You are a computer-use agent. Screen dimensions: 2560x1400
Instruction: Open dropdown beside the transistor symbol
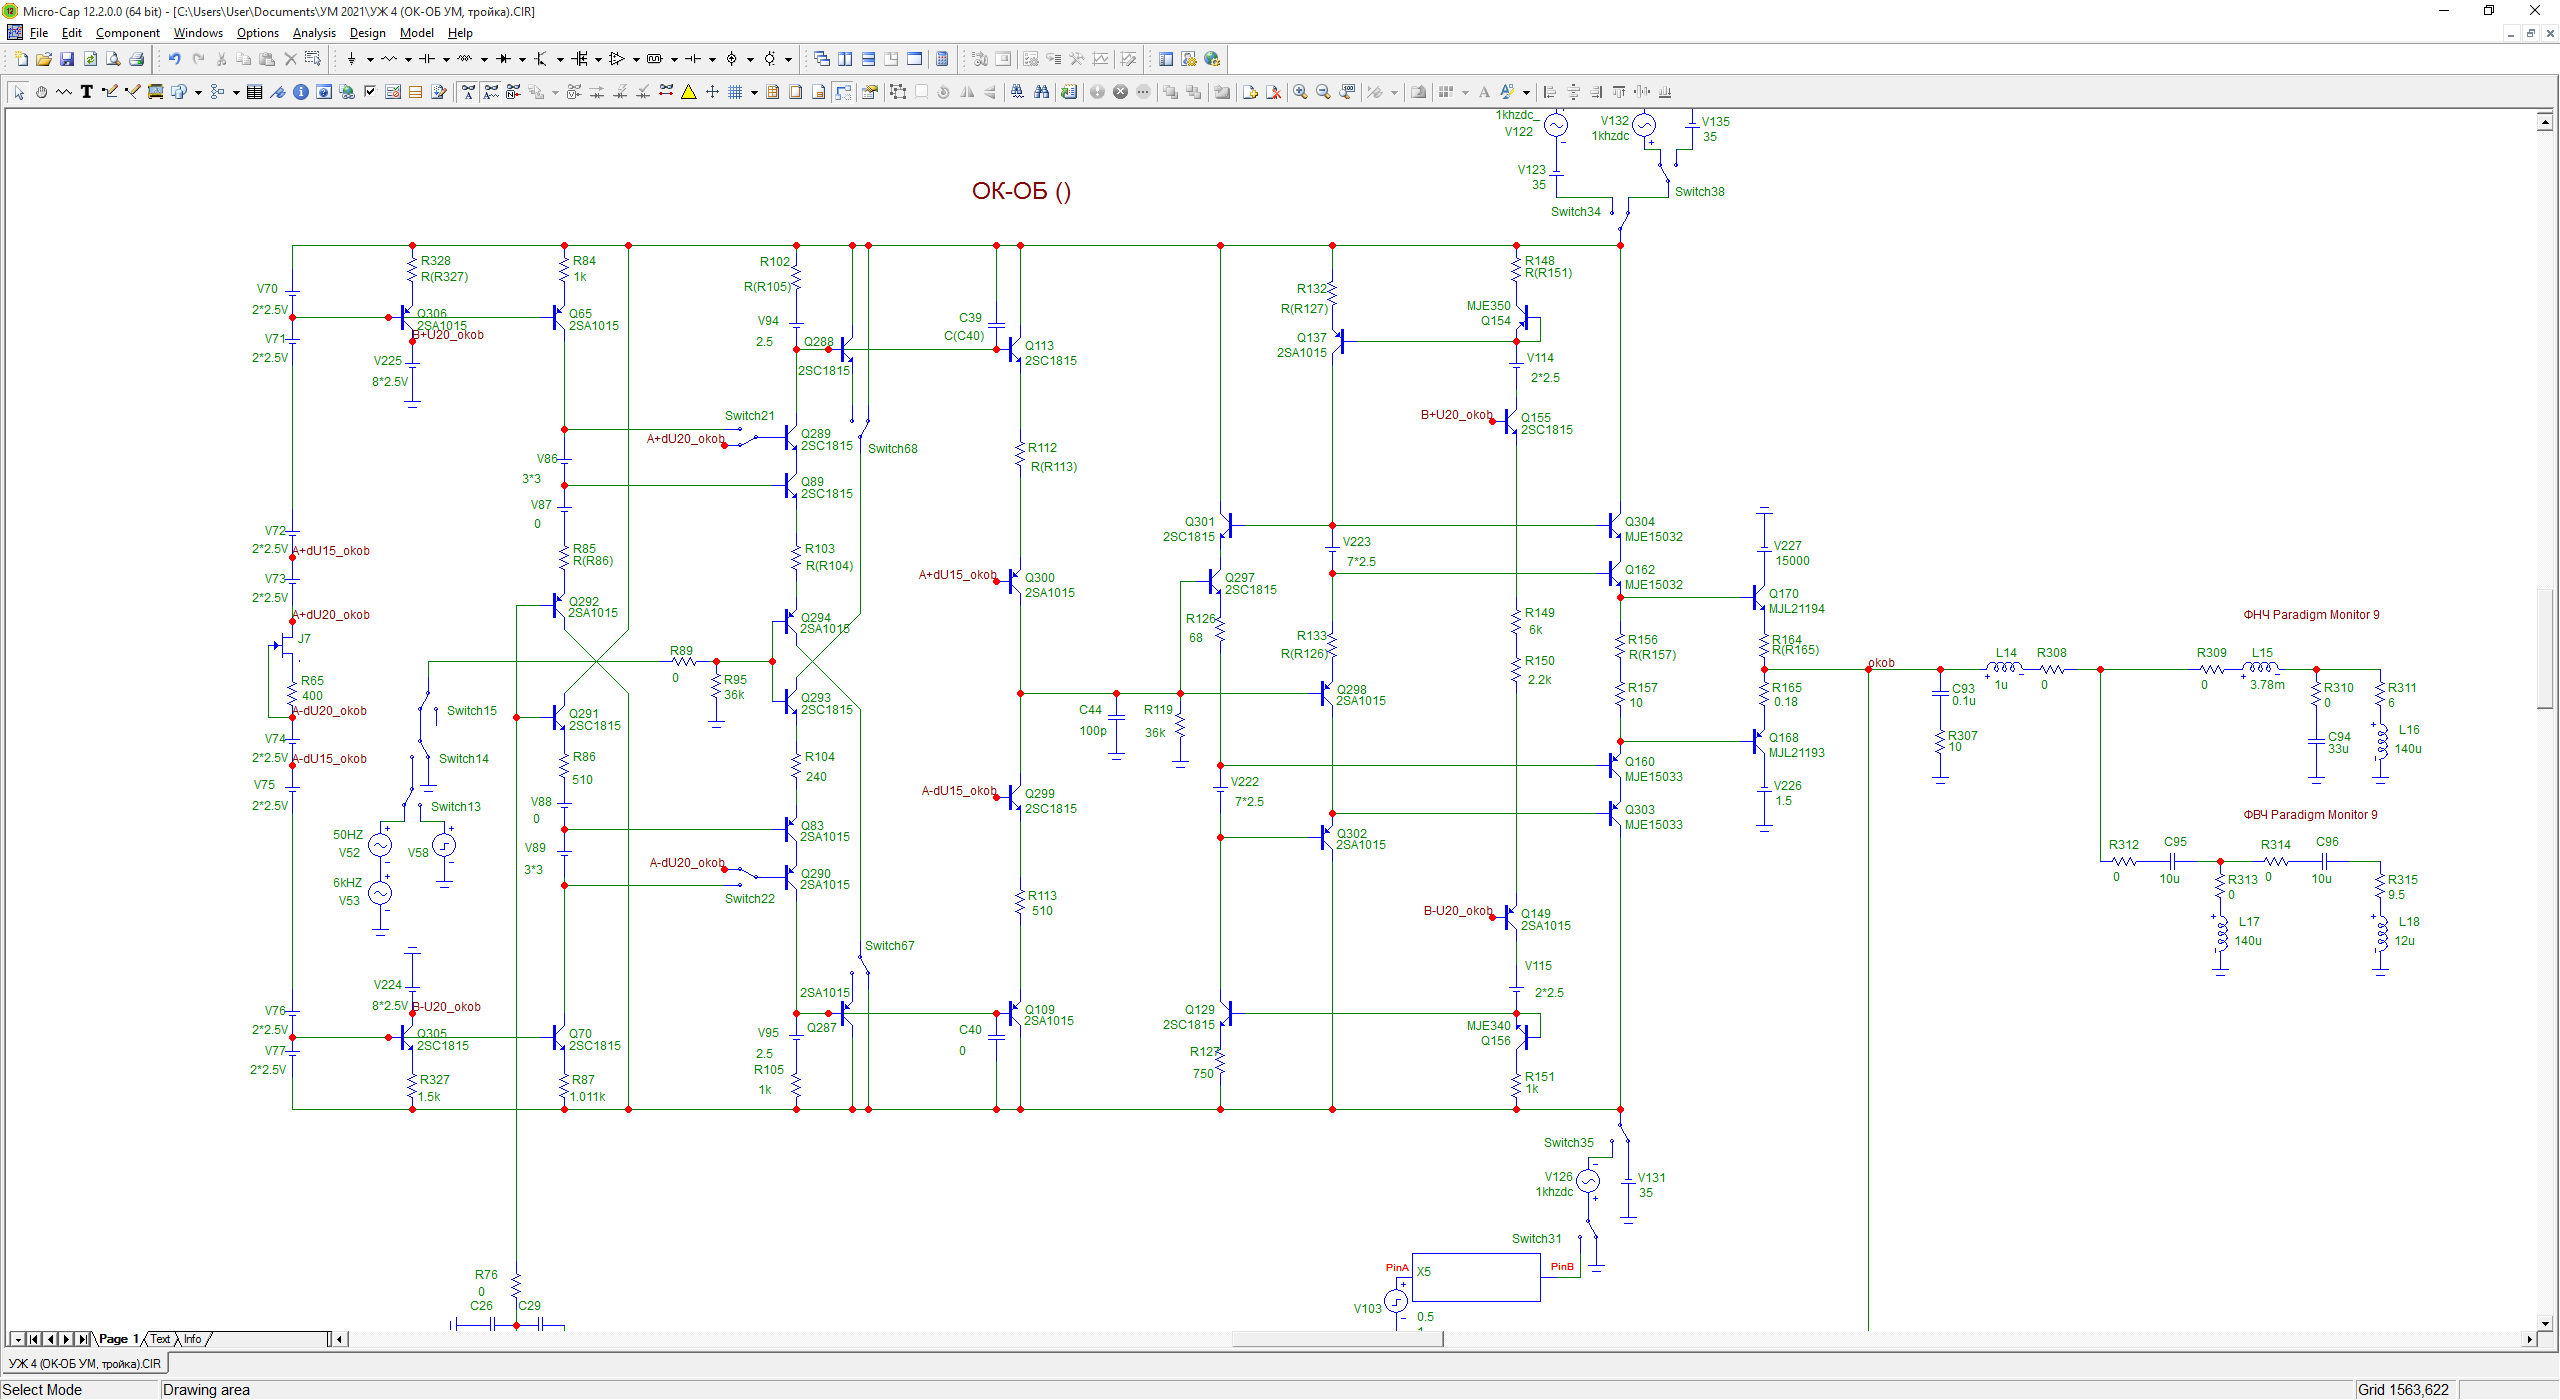[560, 59]
